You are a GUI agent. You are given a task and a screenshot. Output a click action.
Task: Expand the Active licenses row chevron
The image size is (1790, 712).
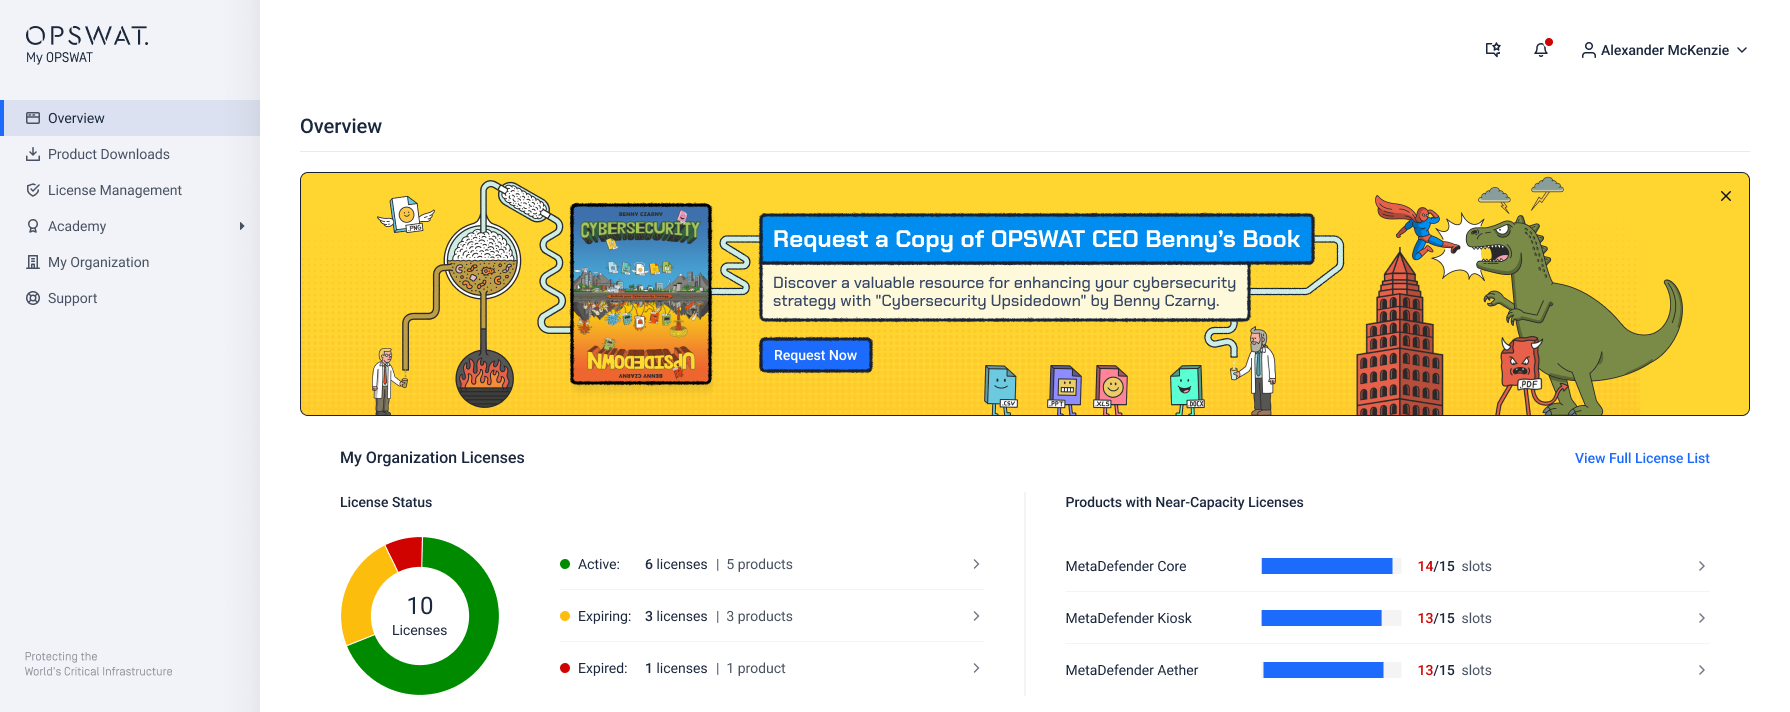pos(976,564)
